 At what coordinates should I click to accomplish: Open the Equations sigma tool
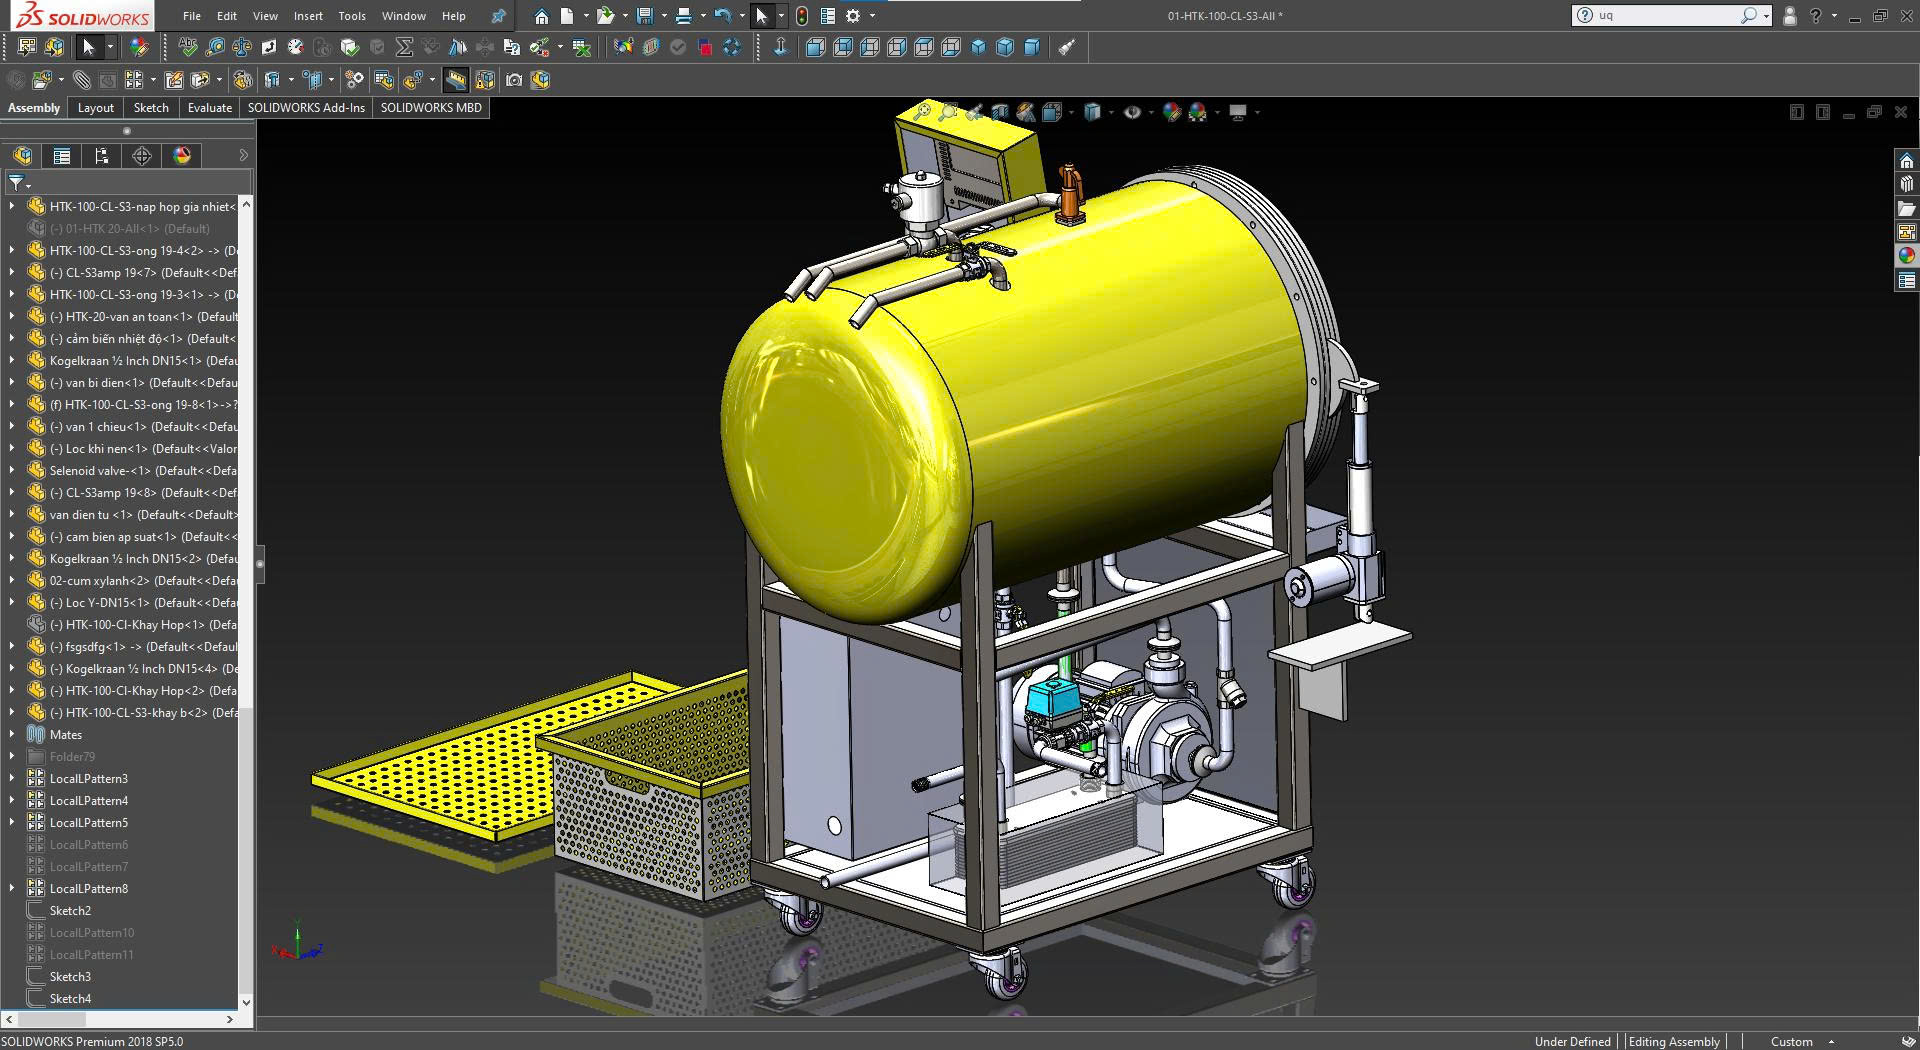(x=404, y=47)
